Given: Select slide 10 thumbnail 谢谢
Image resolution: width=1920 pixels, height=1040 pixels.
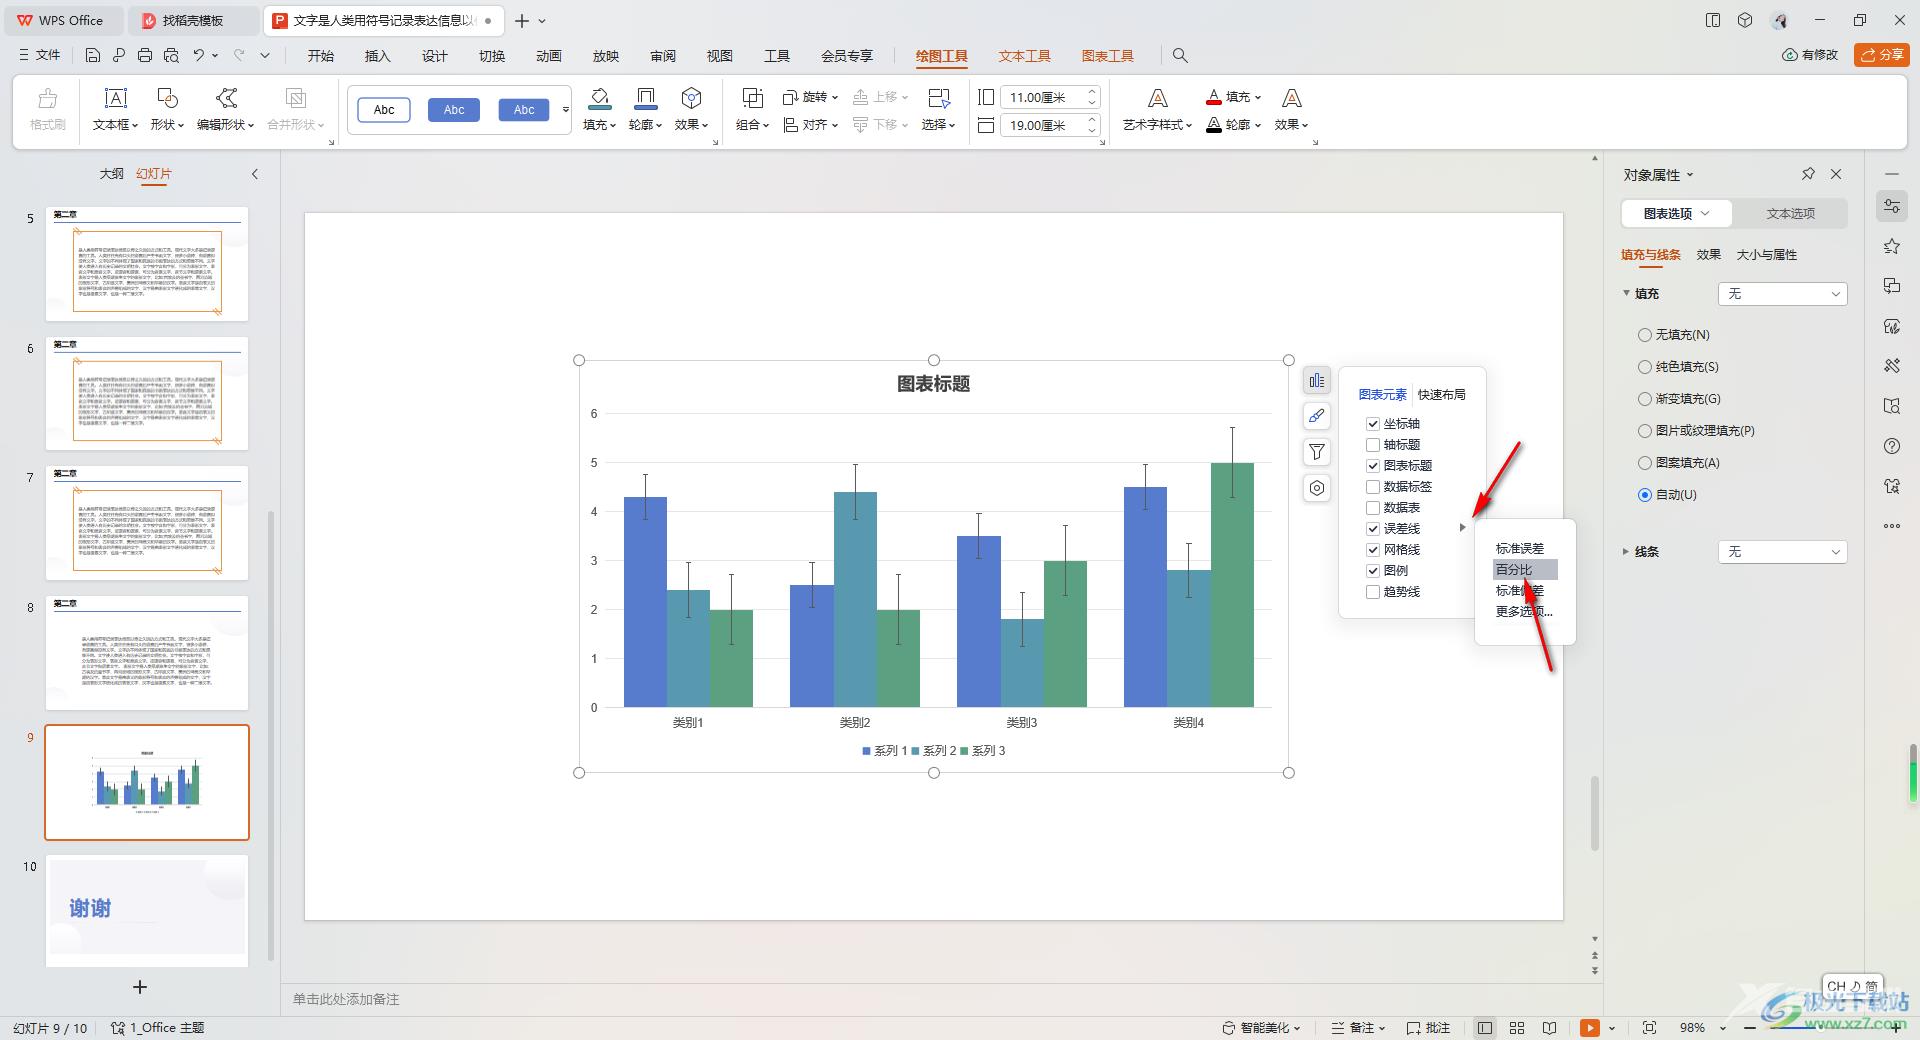Looking at the screenshot, I should click(147, 910).
